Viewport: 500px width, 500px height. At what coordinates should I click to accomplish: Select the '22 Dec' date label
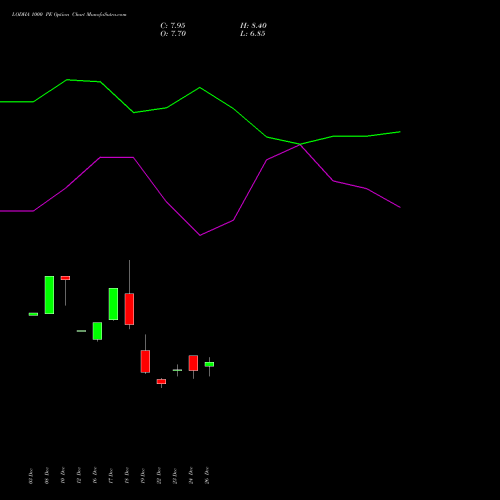tap(159, 475)
